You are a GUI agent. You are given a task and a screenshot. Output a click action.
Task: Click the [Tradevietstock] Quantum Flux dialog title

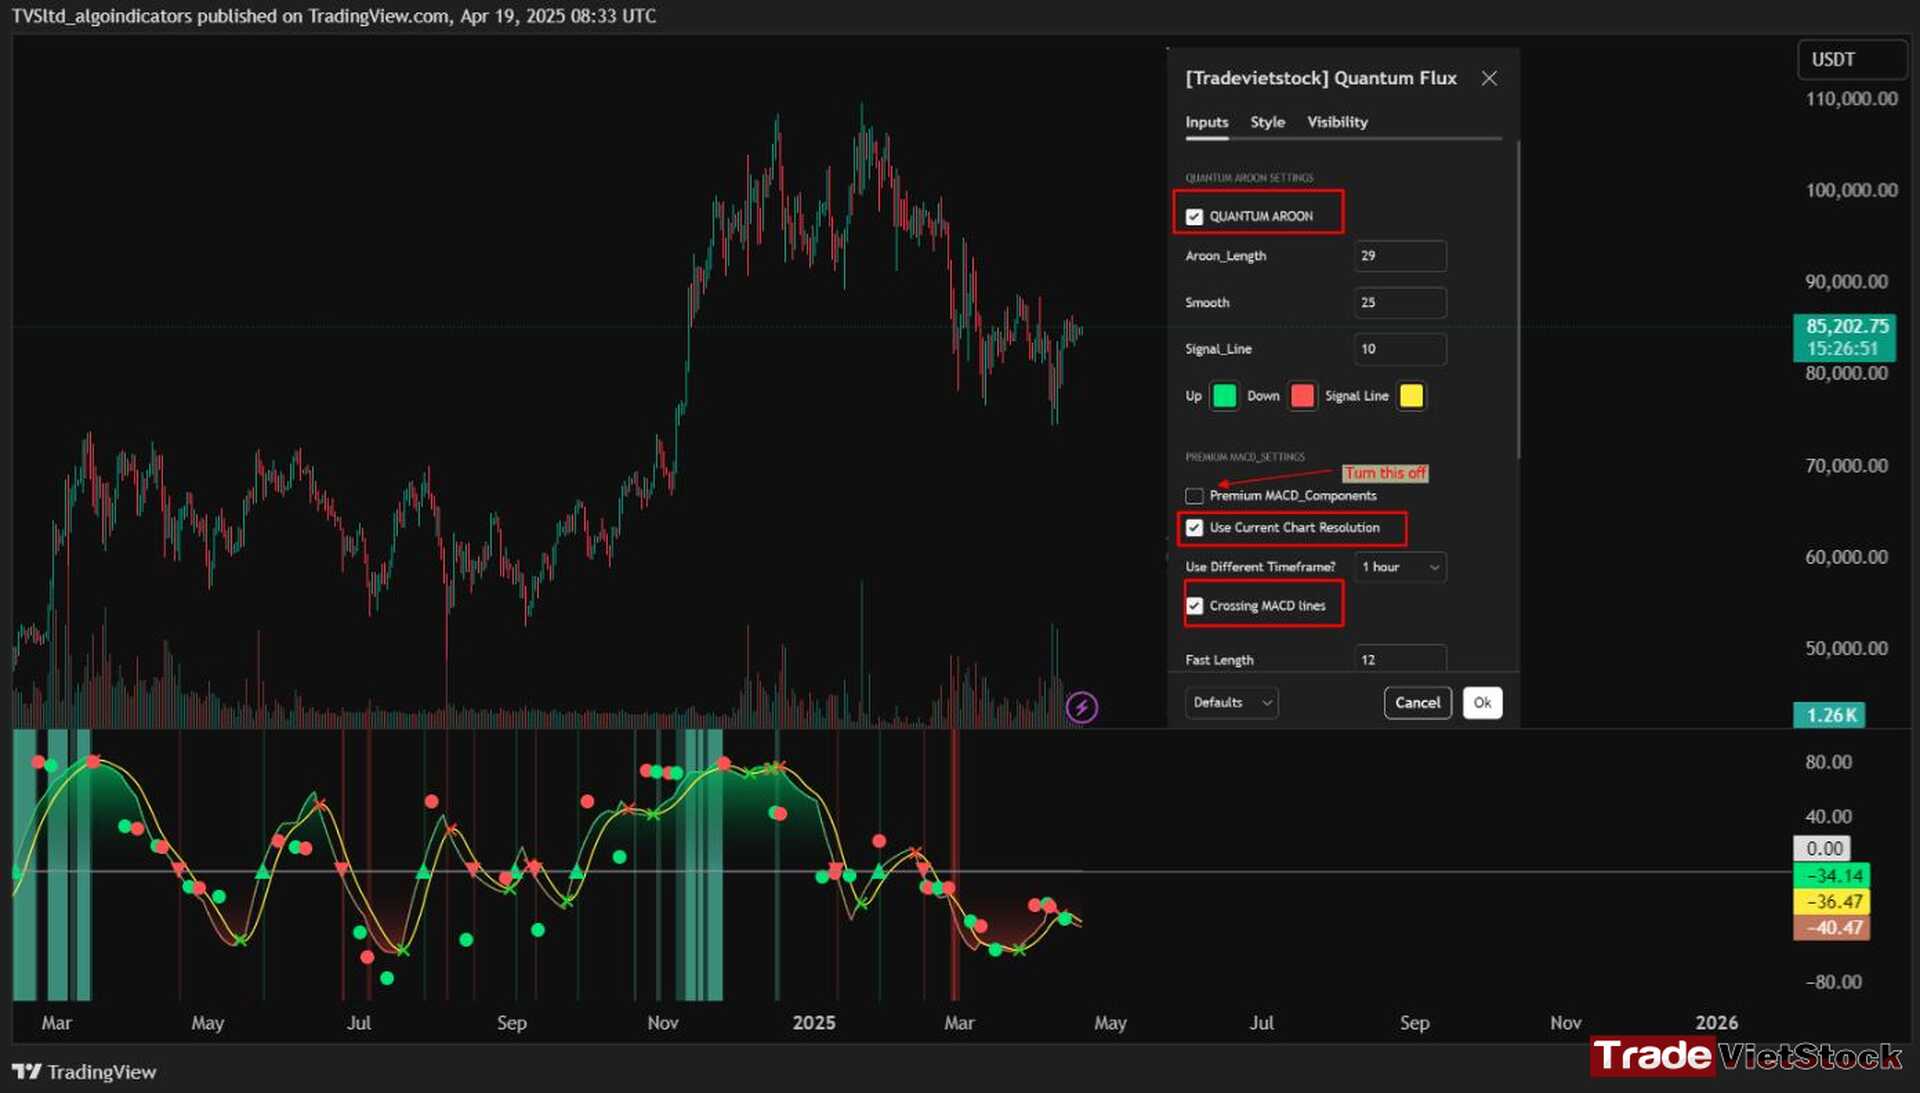click(1321, 78)
